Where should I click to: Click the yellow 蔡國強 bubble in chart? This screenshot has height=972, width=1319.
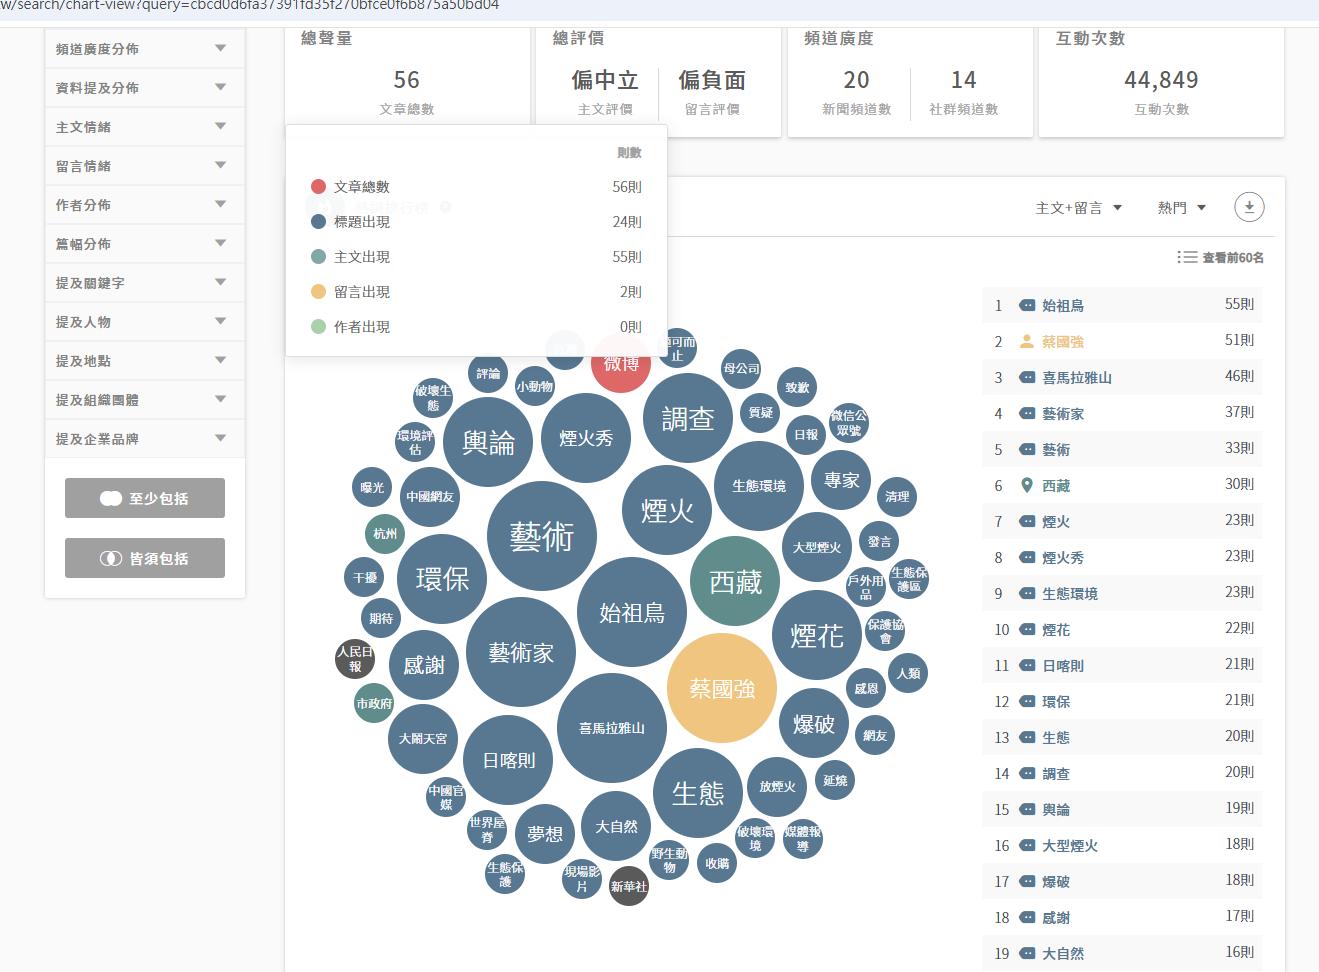coord(721,688)
